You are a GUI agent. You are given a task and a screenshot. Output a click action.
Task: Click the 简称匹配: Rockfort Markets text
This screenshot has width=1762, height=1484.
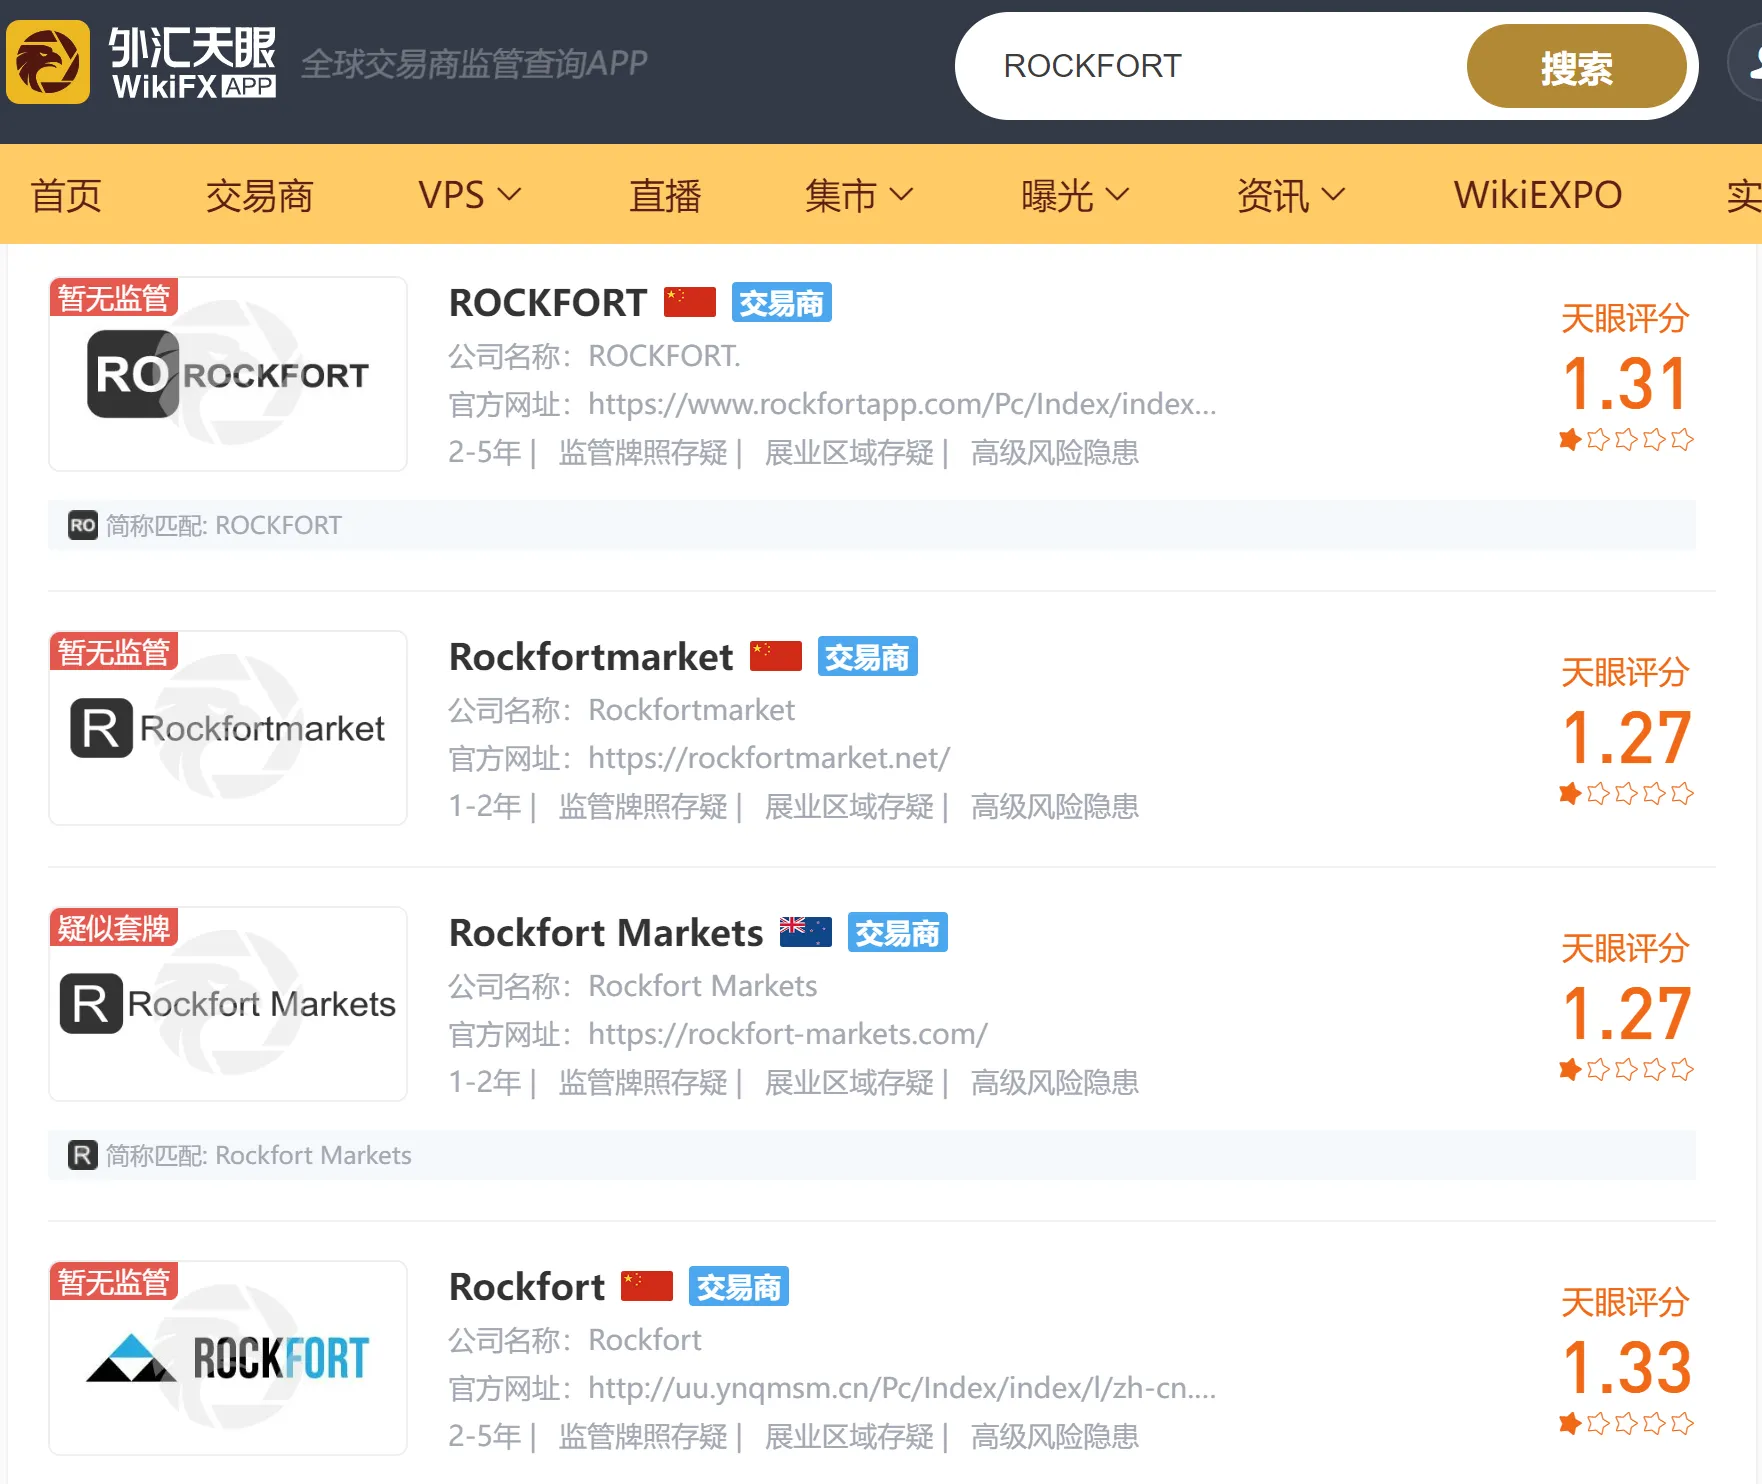[259, 1155]
